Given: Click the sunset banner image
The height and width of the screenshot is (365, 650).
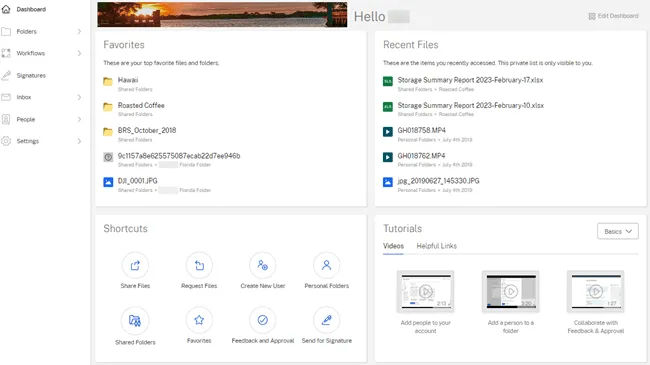Looking at the screenshot, I should [x=222, y=15].
